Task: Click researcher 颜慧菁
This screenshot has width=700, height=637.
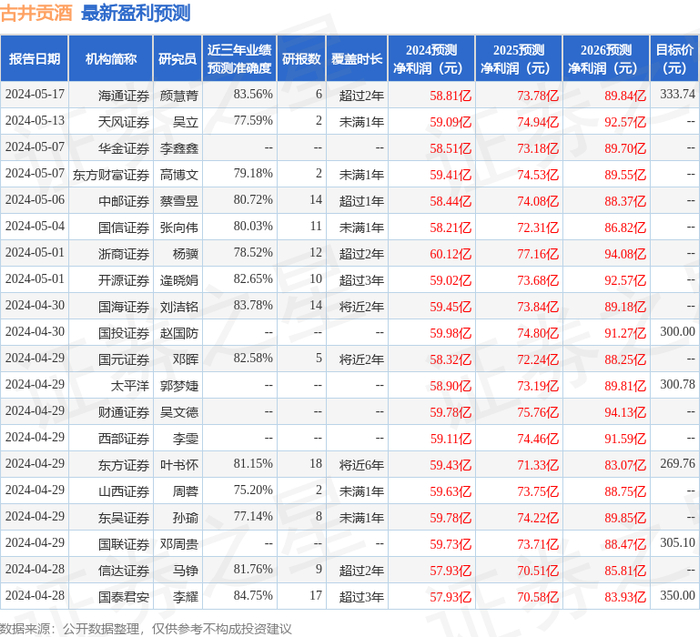Action: [x=179, y=96]
